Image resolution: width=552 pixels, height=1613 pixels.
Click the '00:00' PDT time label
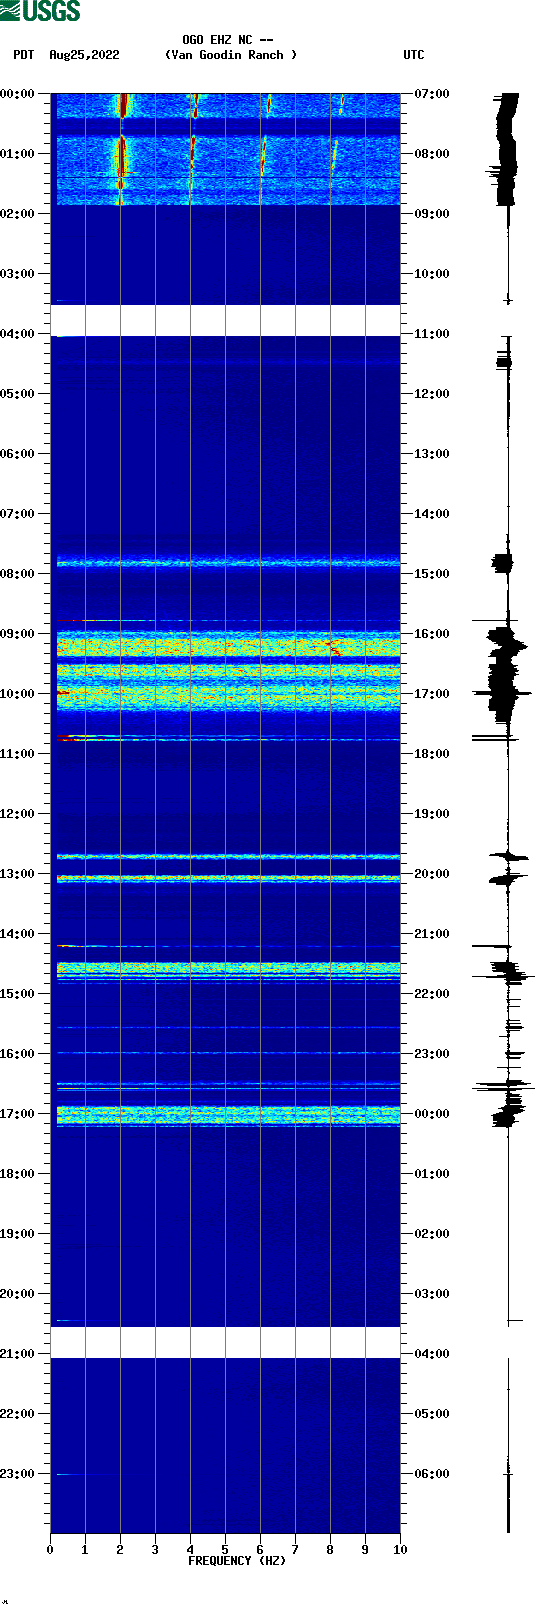(x=17, y=94)
